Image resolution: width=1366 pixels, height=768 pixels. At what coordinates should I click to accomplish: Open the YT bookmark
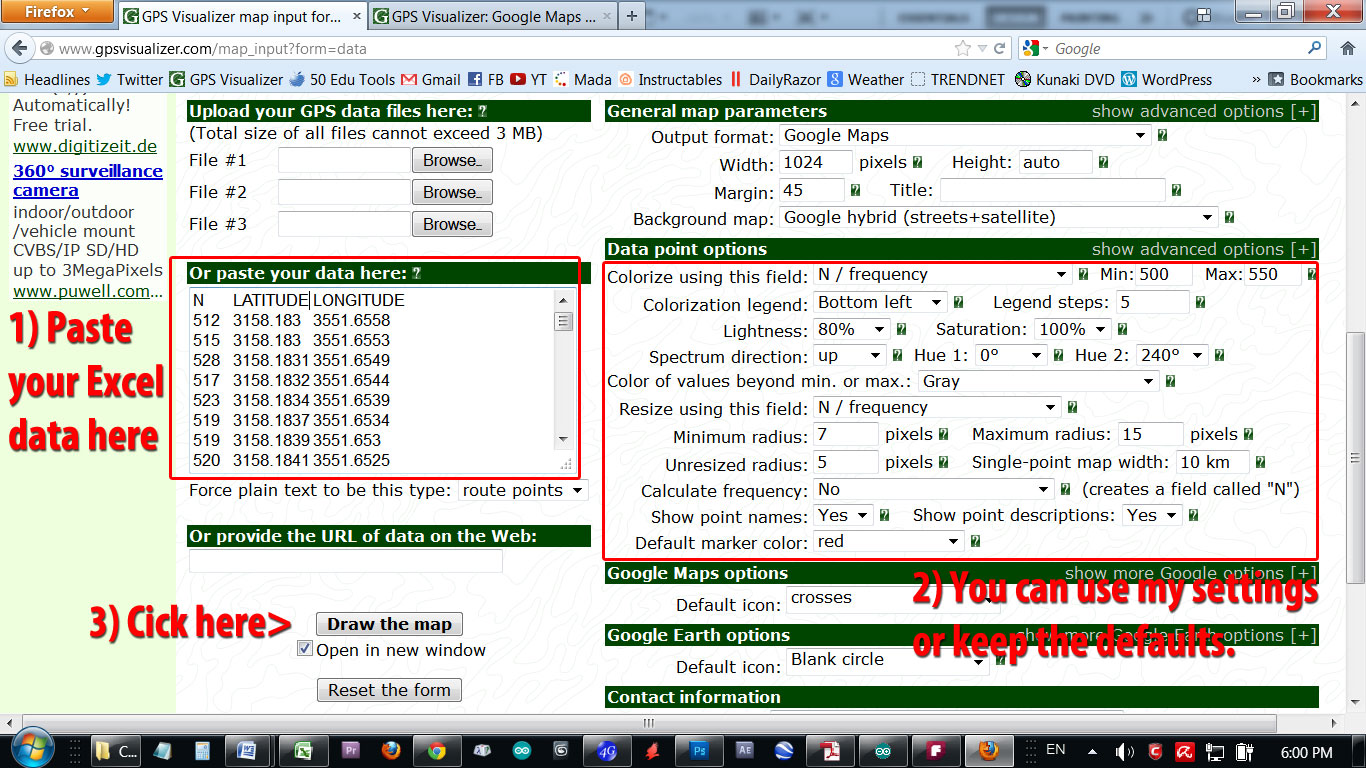tap(528, 79)
